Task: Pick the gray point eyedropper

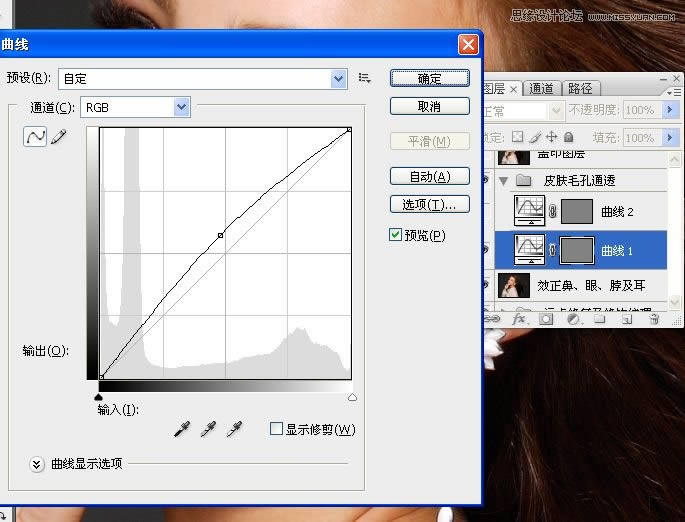Action: click(208, 429)
